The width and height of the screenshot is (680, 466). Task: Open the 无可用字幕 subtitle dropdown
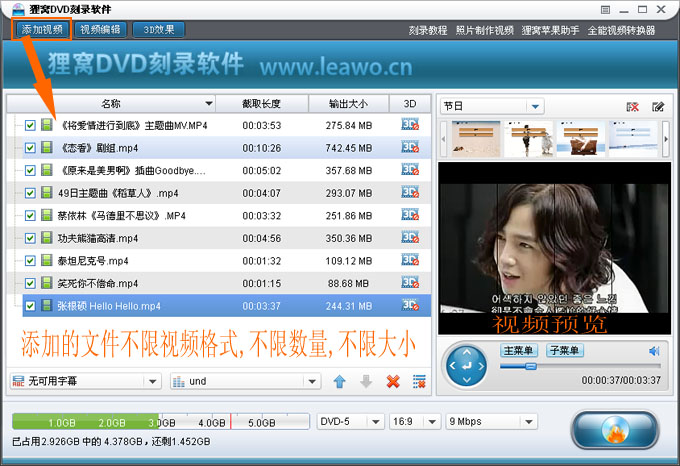[x=85, y=381]
